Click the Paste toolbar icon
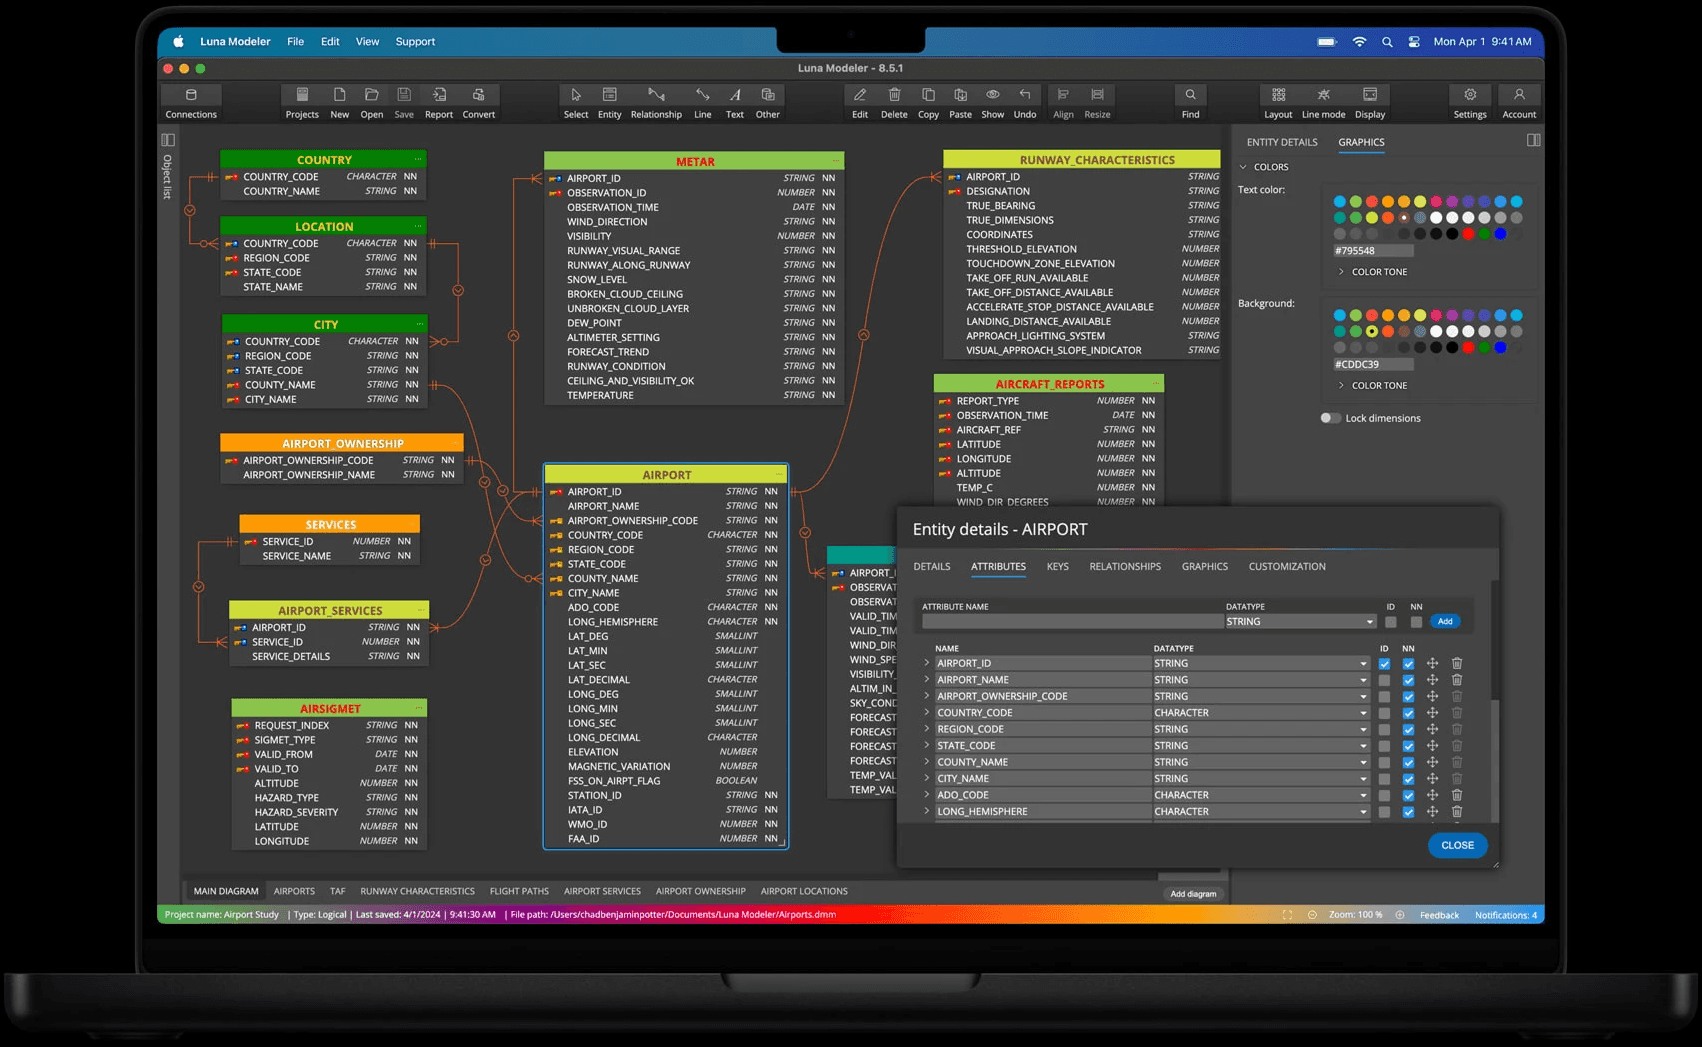The height and width of the screenshot is (1047, 1702). tap(961, 95)
